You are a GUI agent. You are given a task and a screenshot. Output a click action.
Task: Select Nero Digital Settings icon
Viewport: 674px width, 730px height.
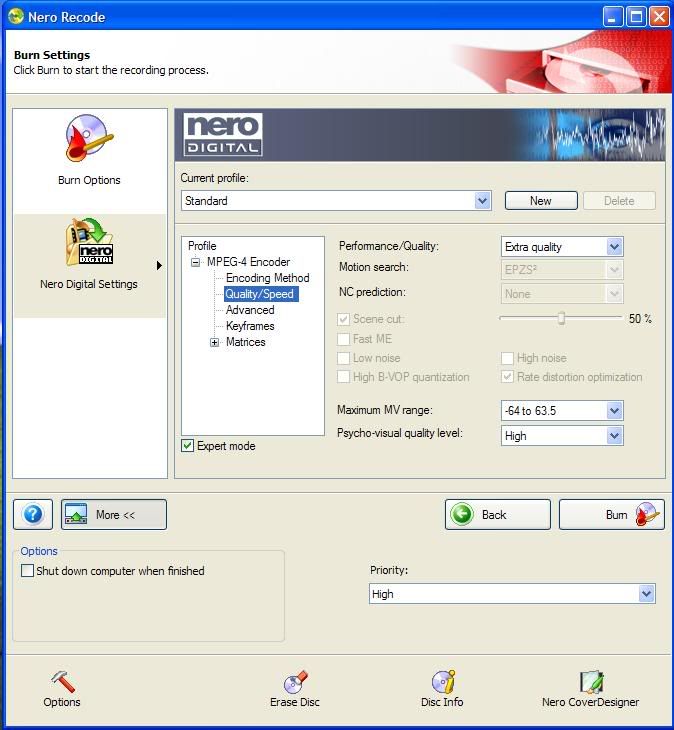pos(89,242)
